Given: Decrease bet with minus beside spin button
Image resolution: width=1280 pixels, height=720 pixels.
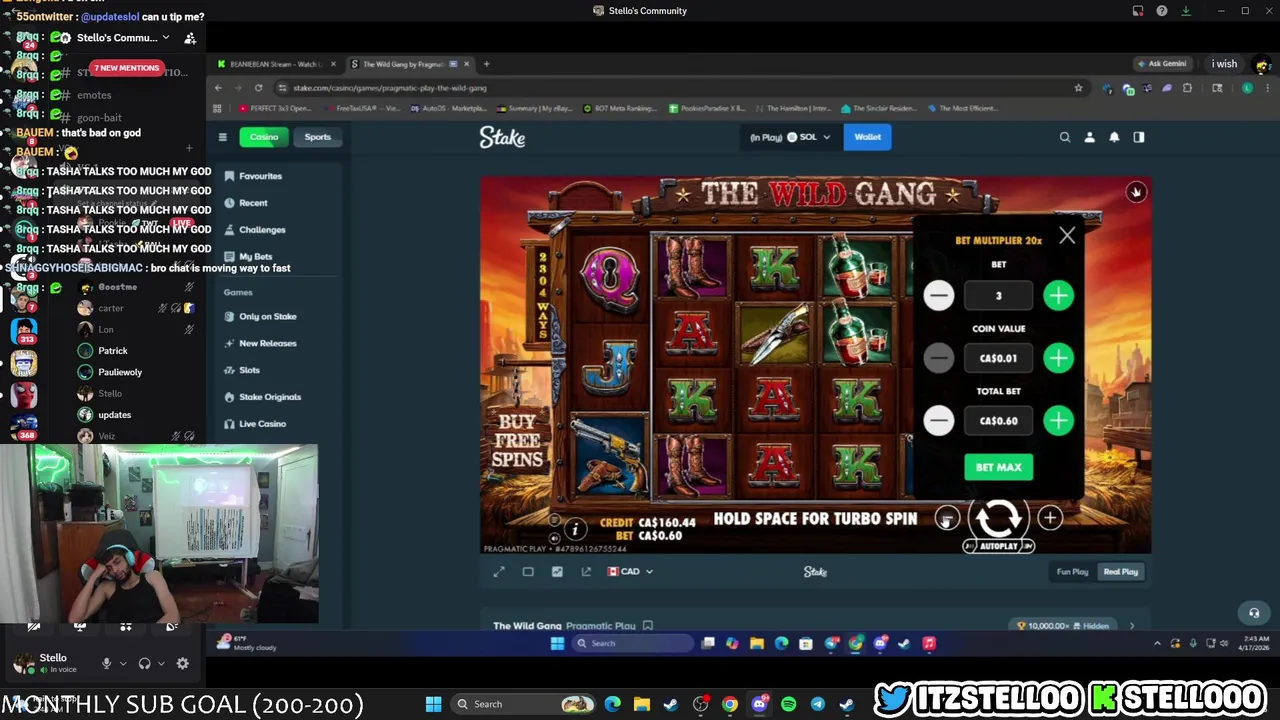Looking at the screenshot, I should [947, 518].
